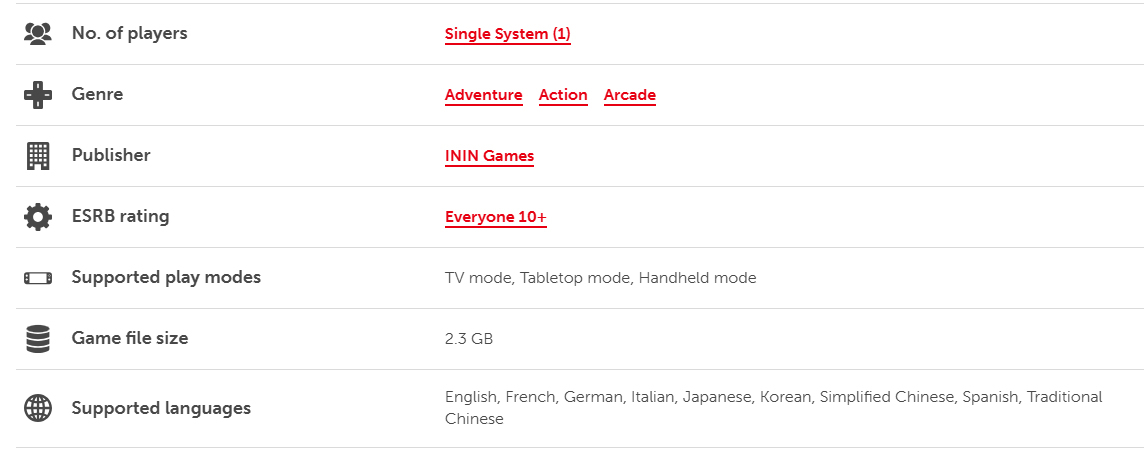Open the Single System (1) link
This screenshot has height=456, width=1144.
(x=508, y=34)
